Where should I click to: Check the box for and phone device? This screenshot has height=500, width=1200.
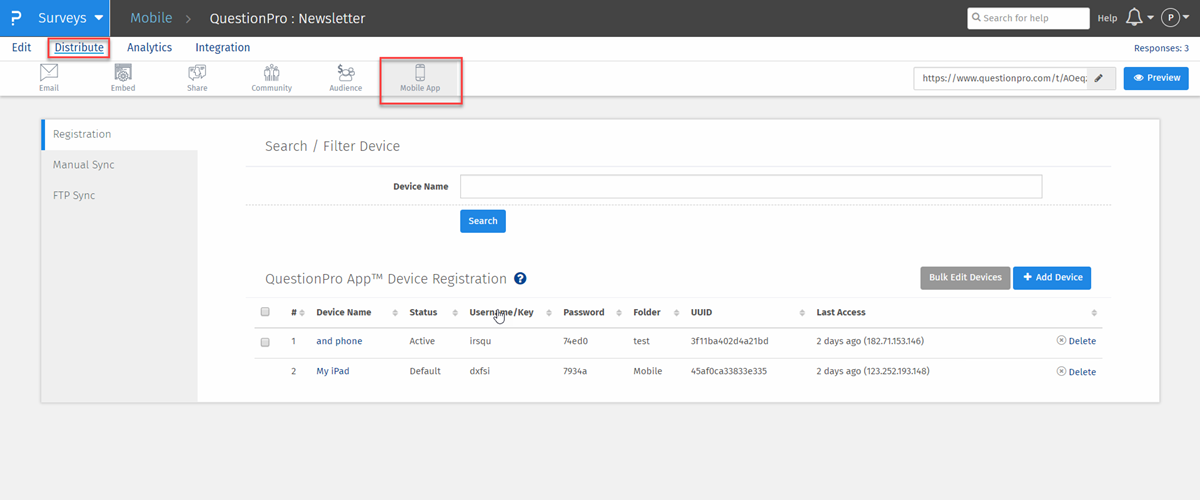coord(265,342)
